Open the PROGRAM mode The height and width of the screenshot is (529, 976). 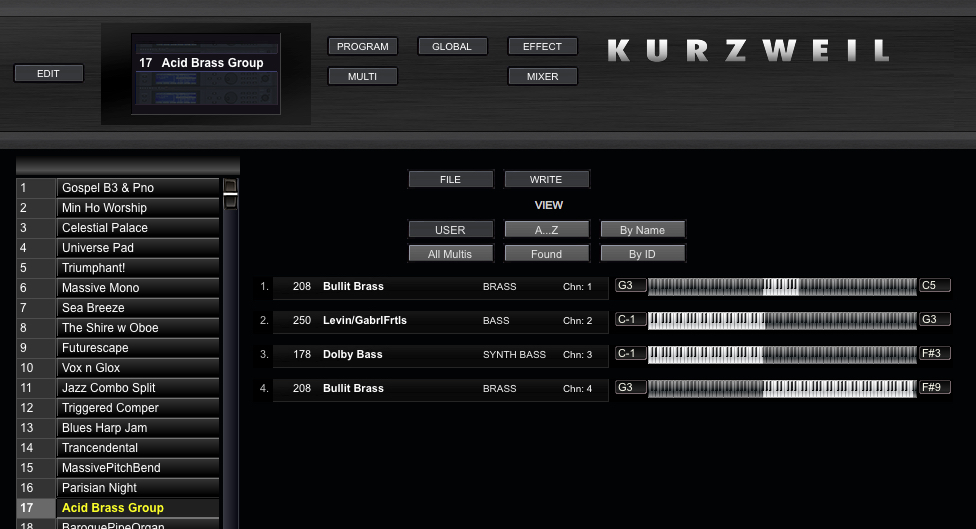pyautogui.click(x=362, y=47)
